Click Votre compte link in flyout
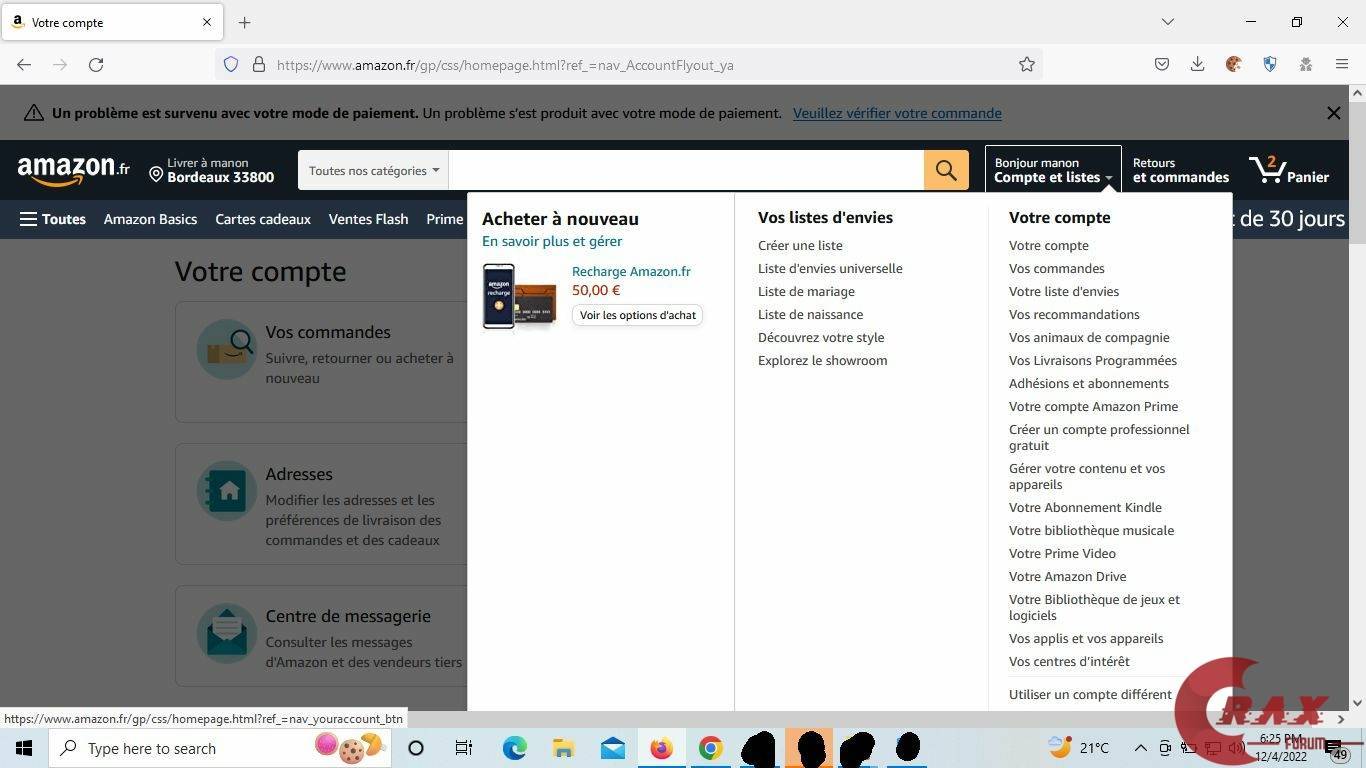Screen dimensions: 1366x768 (1049, 245)
